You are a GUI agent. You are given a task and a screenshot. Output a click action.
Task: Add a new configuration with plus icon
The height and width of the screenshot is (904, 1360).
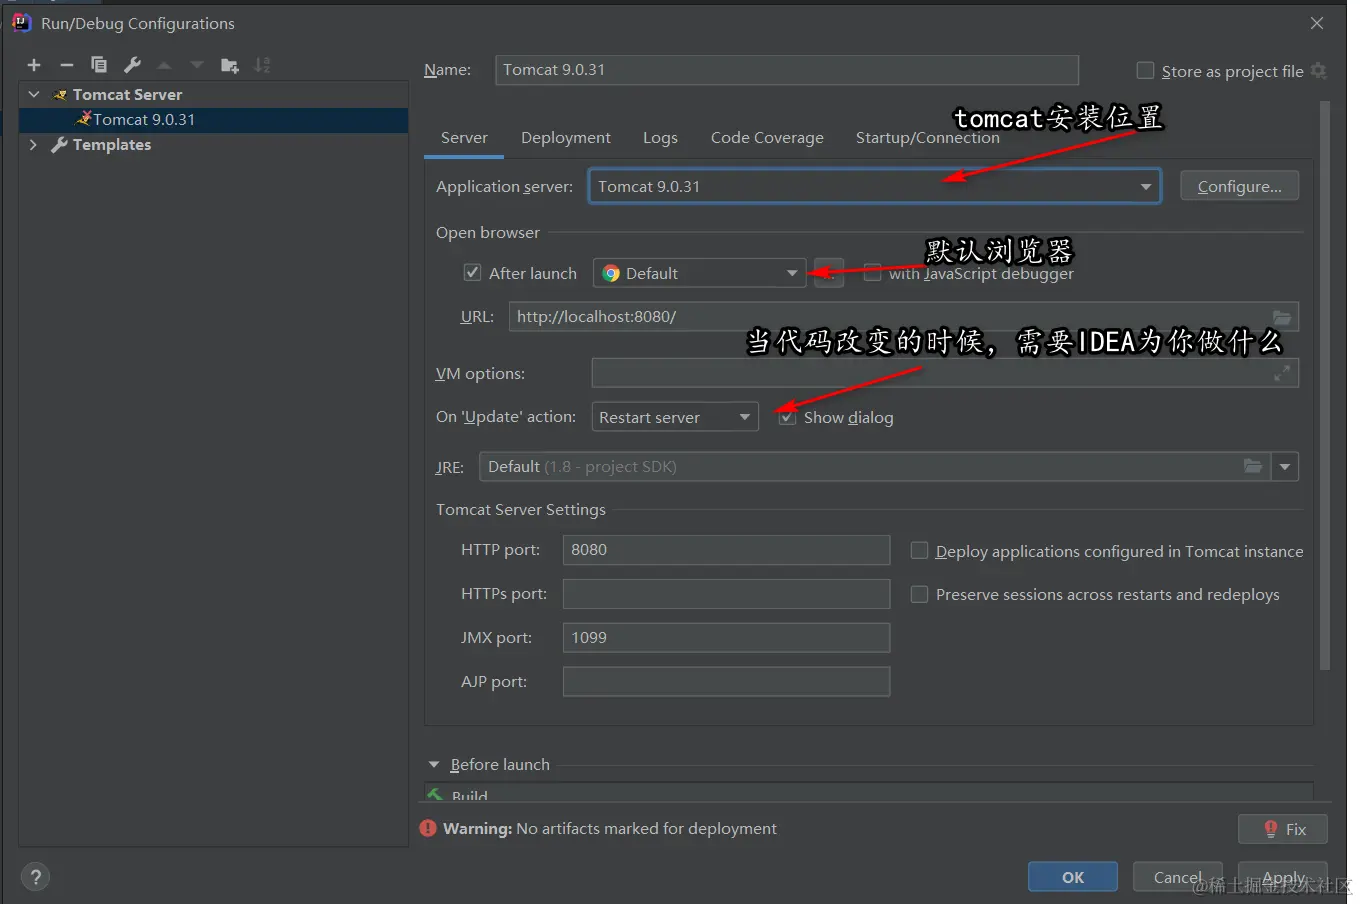(x=34, y=65)
